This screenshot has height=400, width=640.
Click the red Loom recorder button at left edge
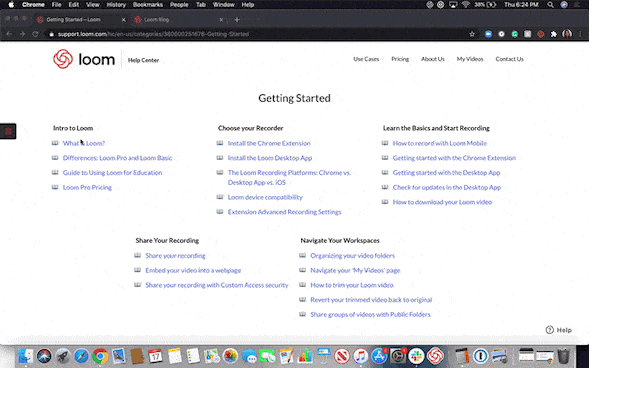8,131
